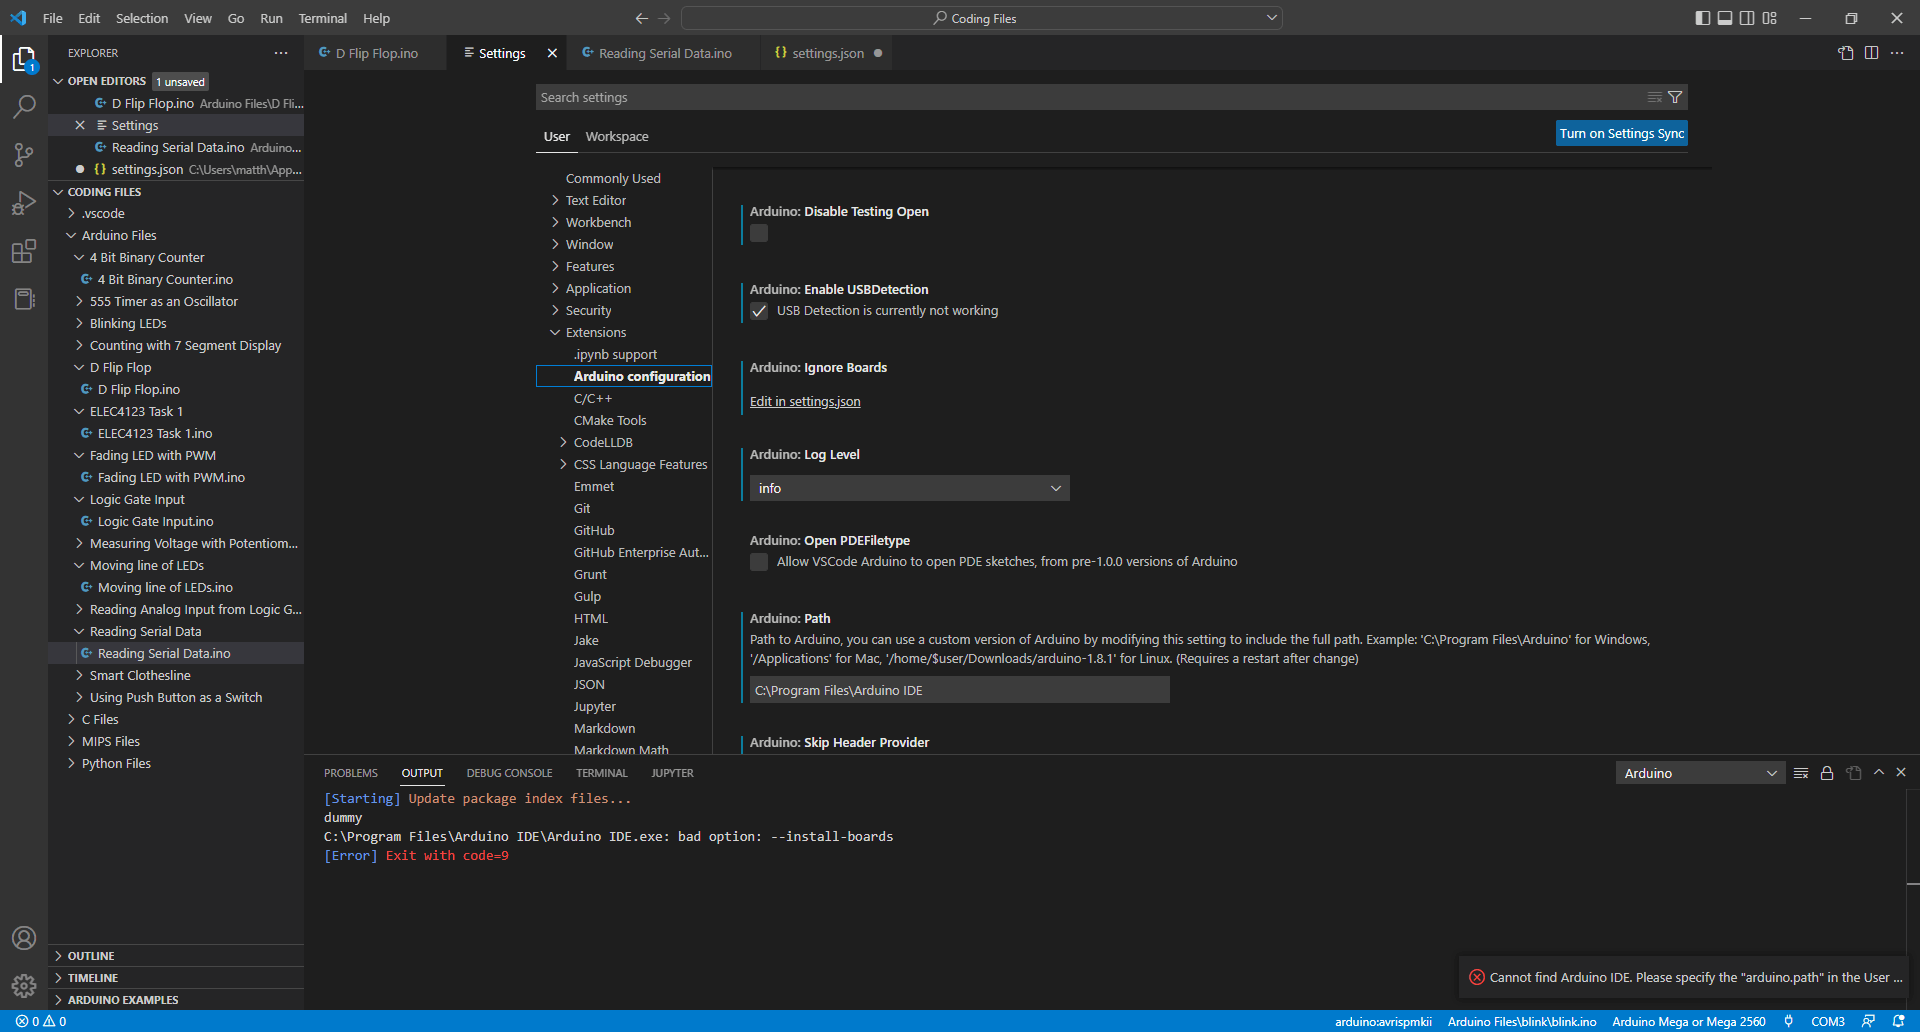Open the Arduino activity bar icon
This screenshot has width=1920, height=1032.
[x=24, y=299]
